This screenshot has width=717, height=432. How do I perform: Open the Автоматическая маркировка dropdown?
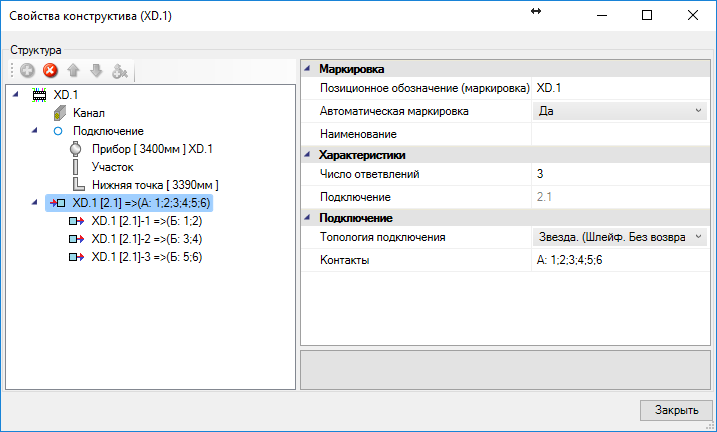point(698,111)
